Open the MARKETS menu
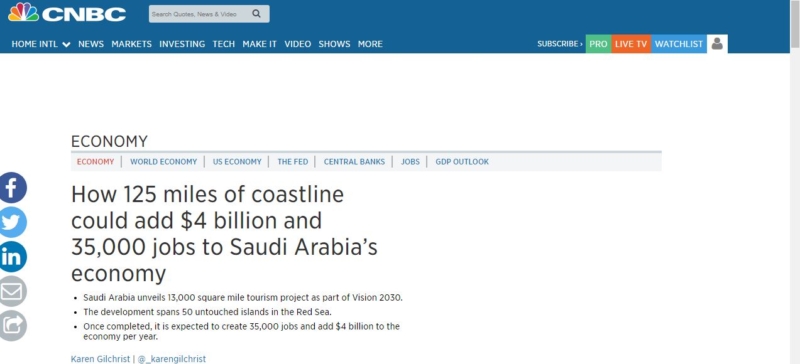This screenshot has width=800, height=364. pyautogui.click(x=132, y=44)
